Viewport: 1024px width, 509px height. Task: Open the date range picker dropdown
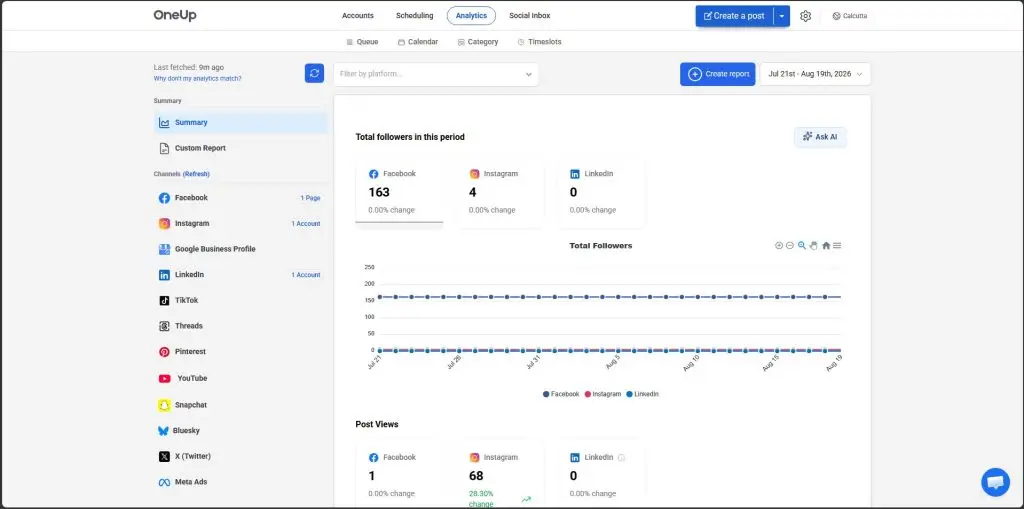[815, 74]
